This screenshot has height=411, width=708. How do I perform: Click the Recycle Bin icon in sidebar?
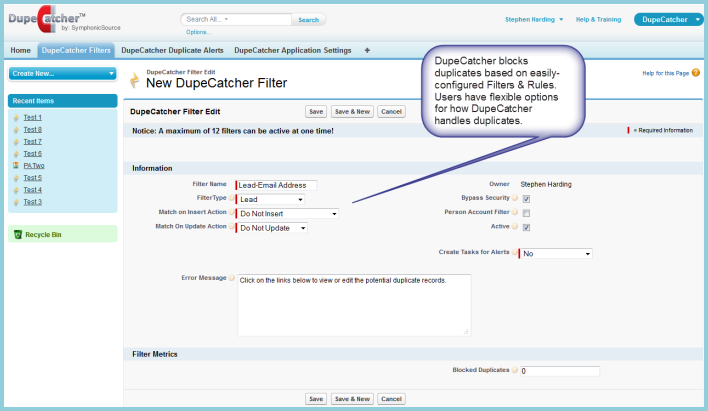tap(17, 234)
